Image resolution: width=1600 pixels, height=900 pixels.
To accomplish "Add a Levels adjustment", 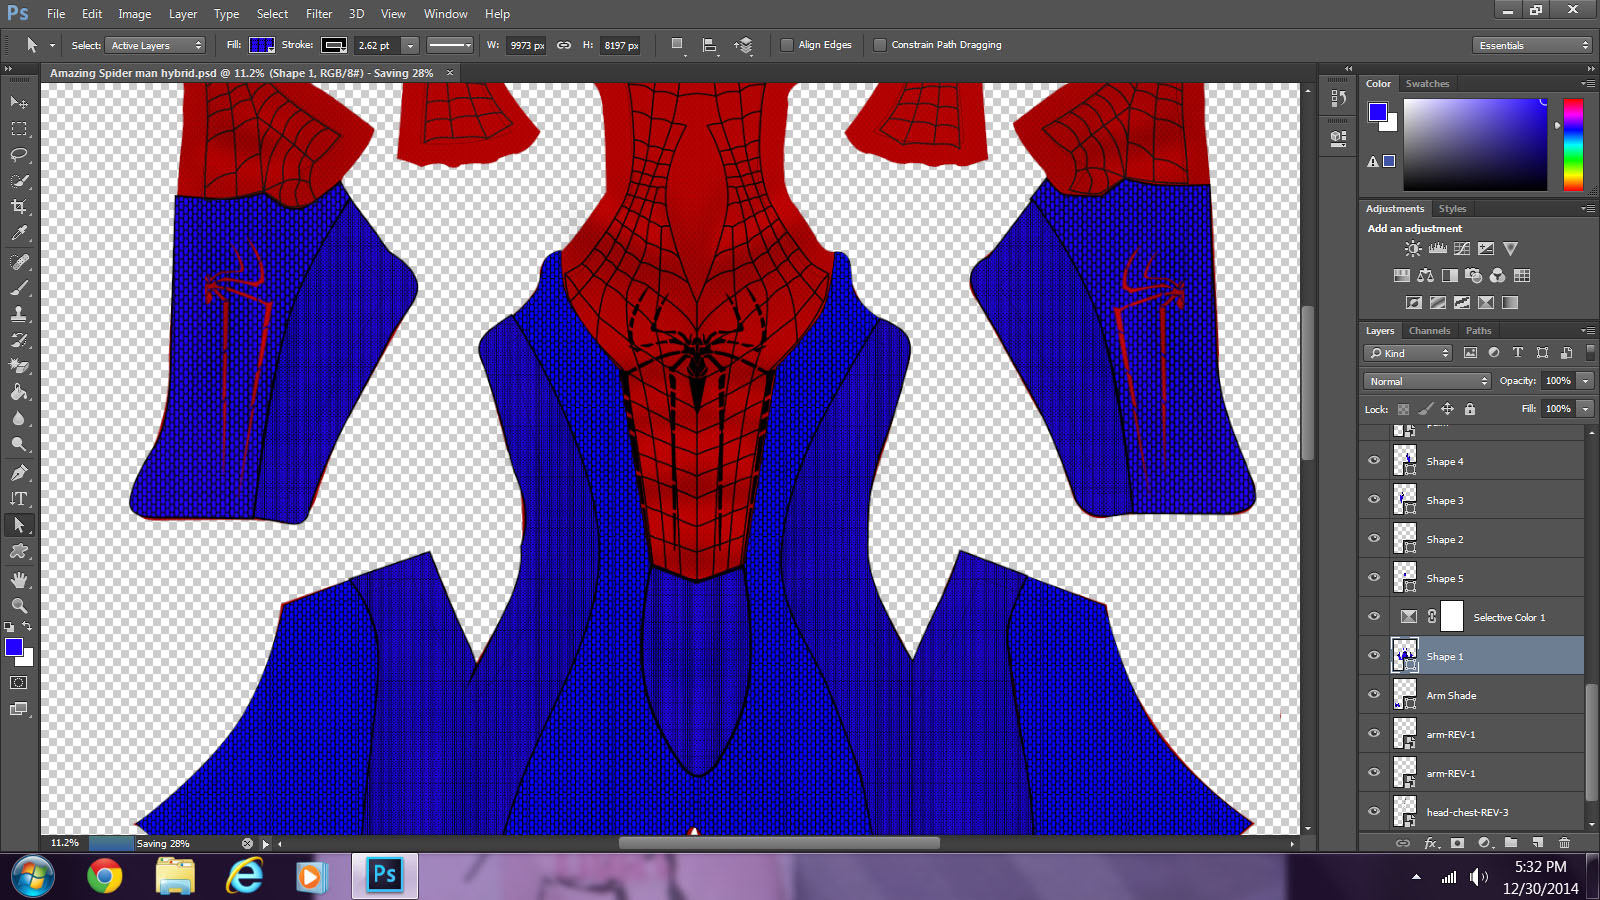I will pos(1438,249).
